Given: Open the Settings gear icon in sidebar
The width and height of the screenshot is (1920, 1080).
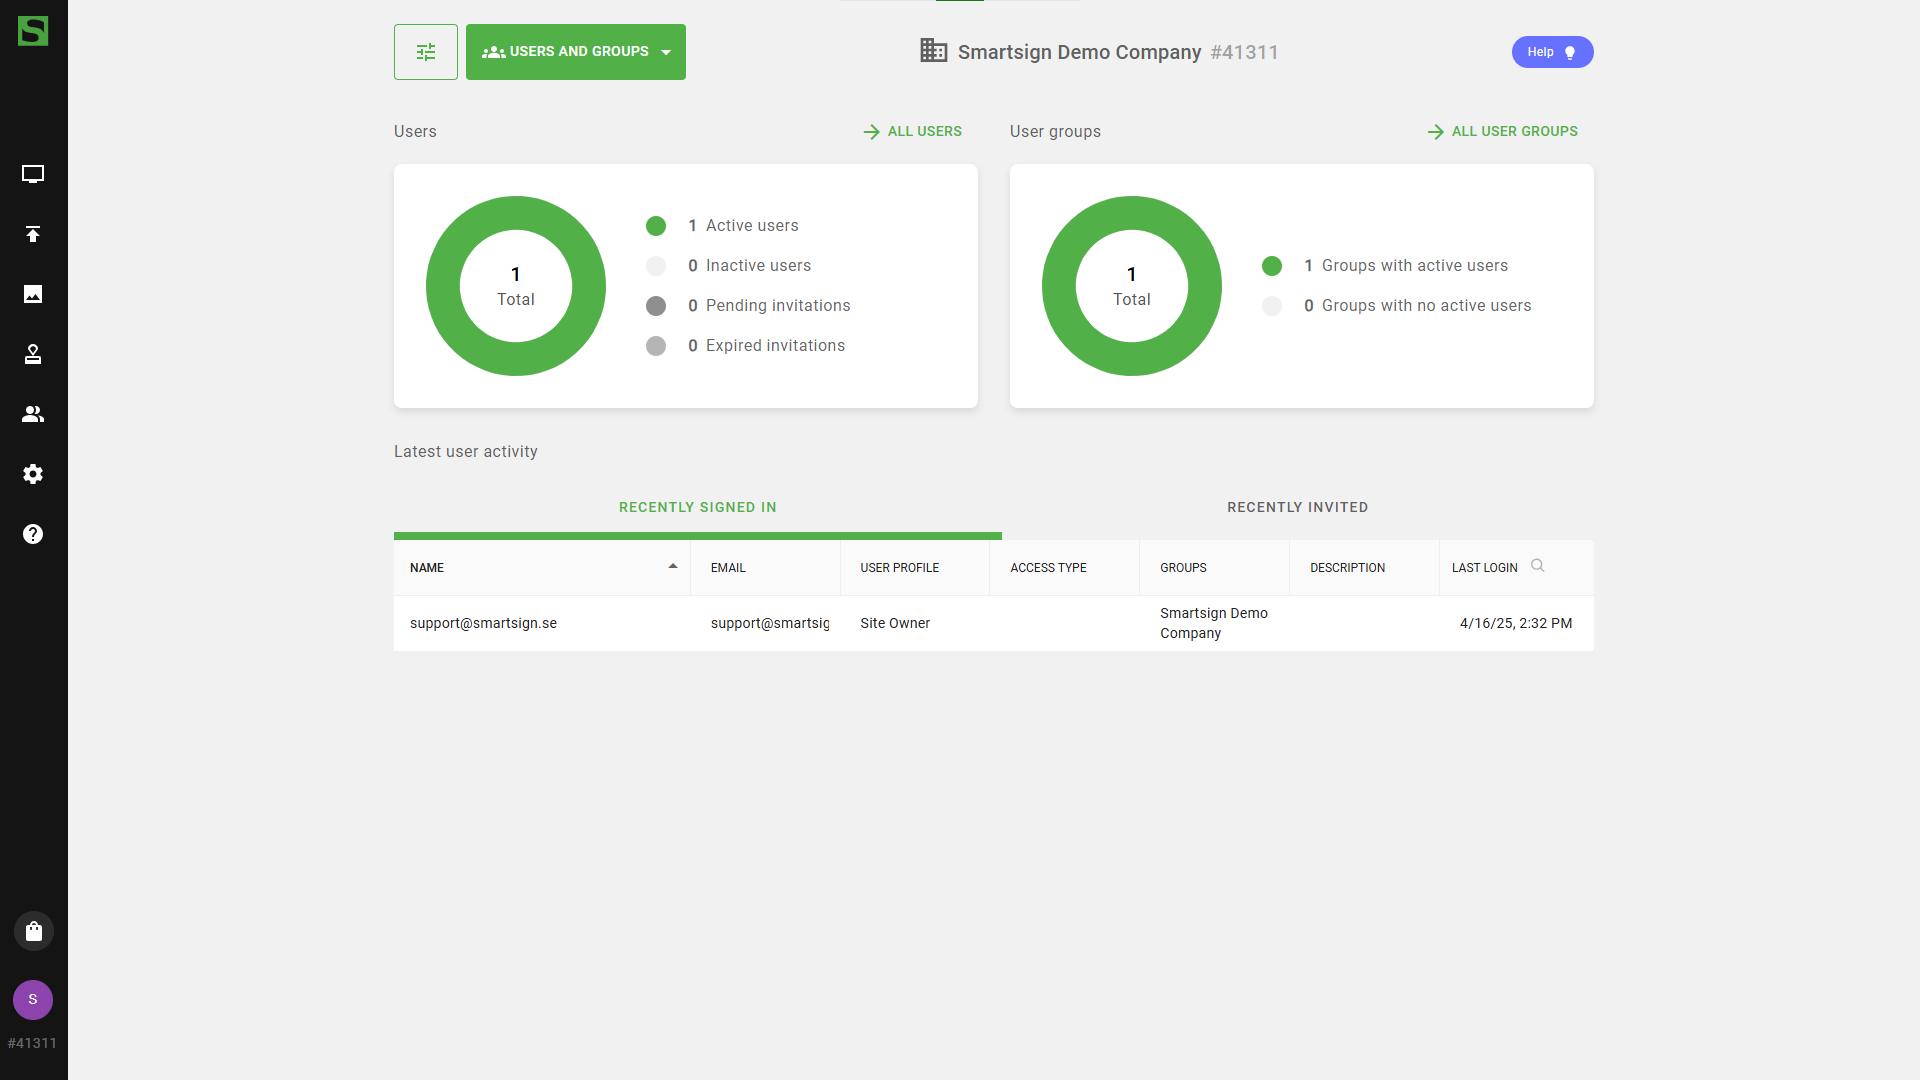Looking at the screenshot, I should 33,474.
